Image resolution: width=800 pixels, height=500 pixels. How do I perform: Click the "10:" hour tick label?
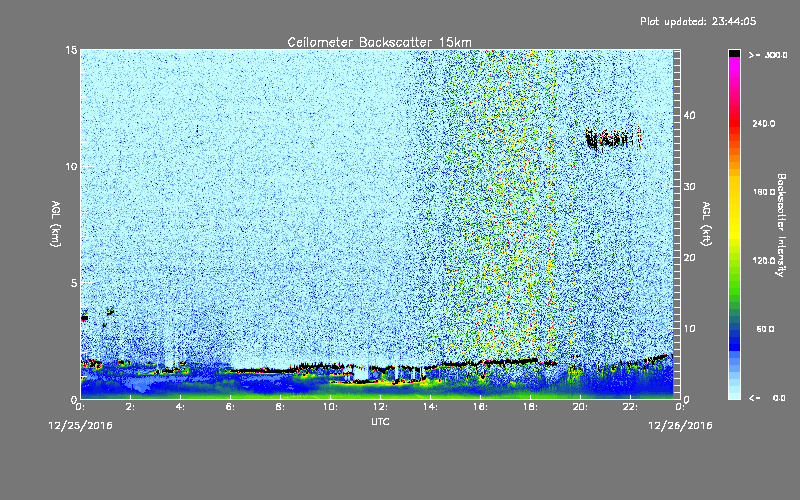click(331, 407)
